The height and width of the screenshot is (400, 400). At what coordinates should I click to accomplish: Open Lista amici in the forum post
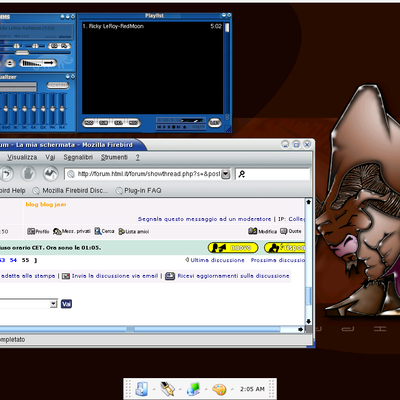[134, 232]
